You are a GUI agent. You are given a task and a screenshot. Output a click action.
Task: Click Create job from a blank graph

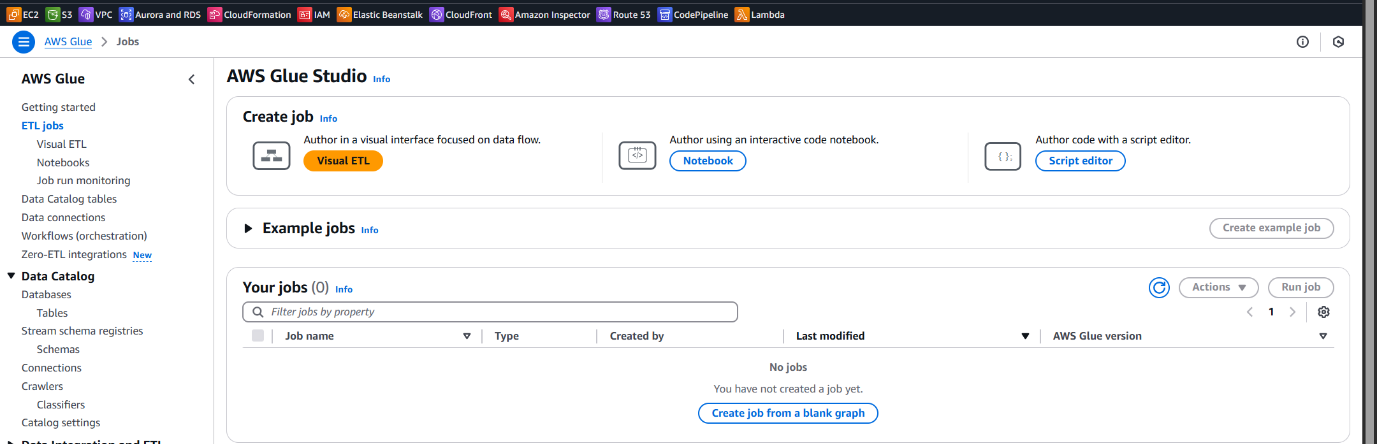pyautogui.click(x=788, y=413)
